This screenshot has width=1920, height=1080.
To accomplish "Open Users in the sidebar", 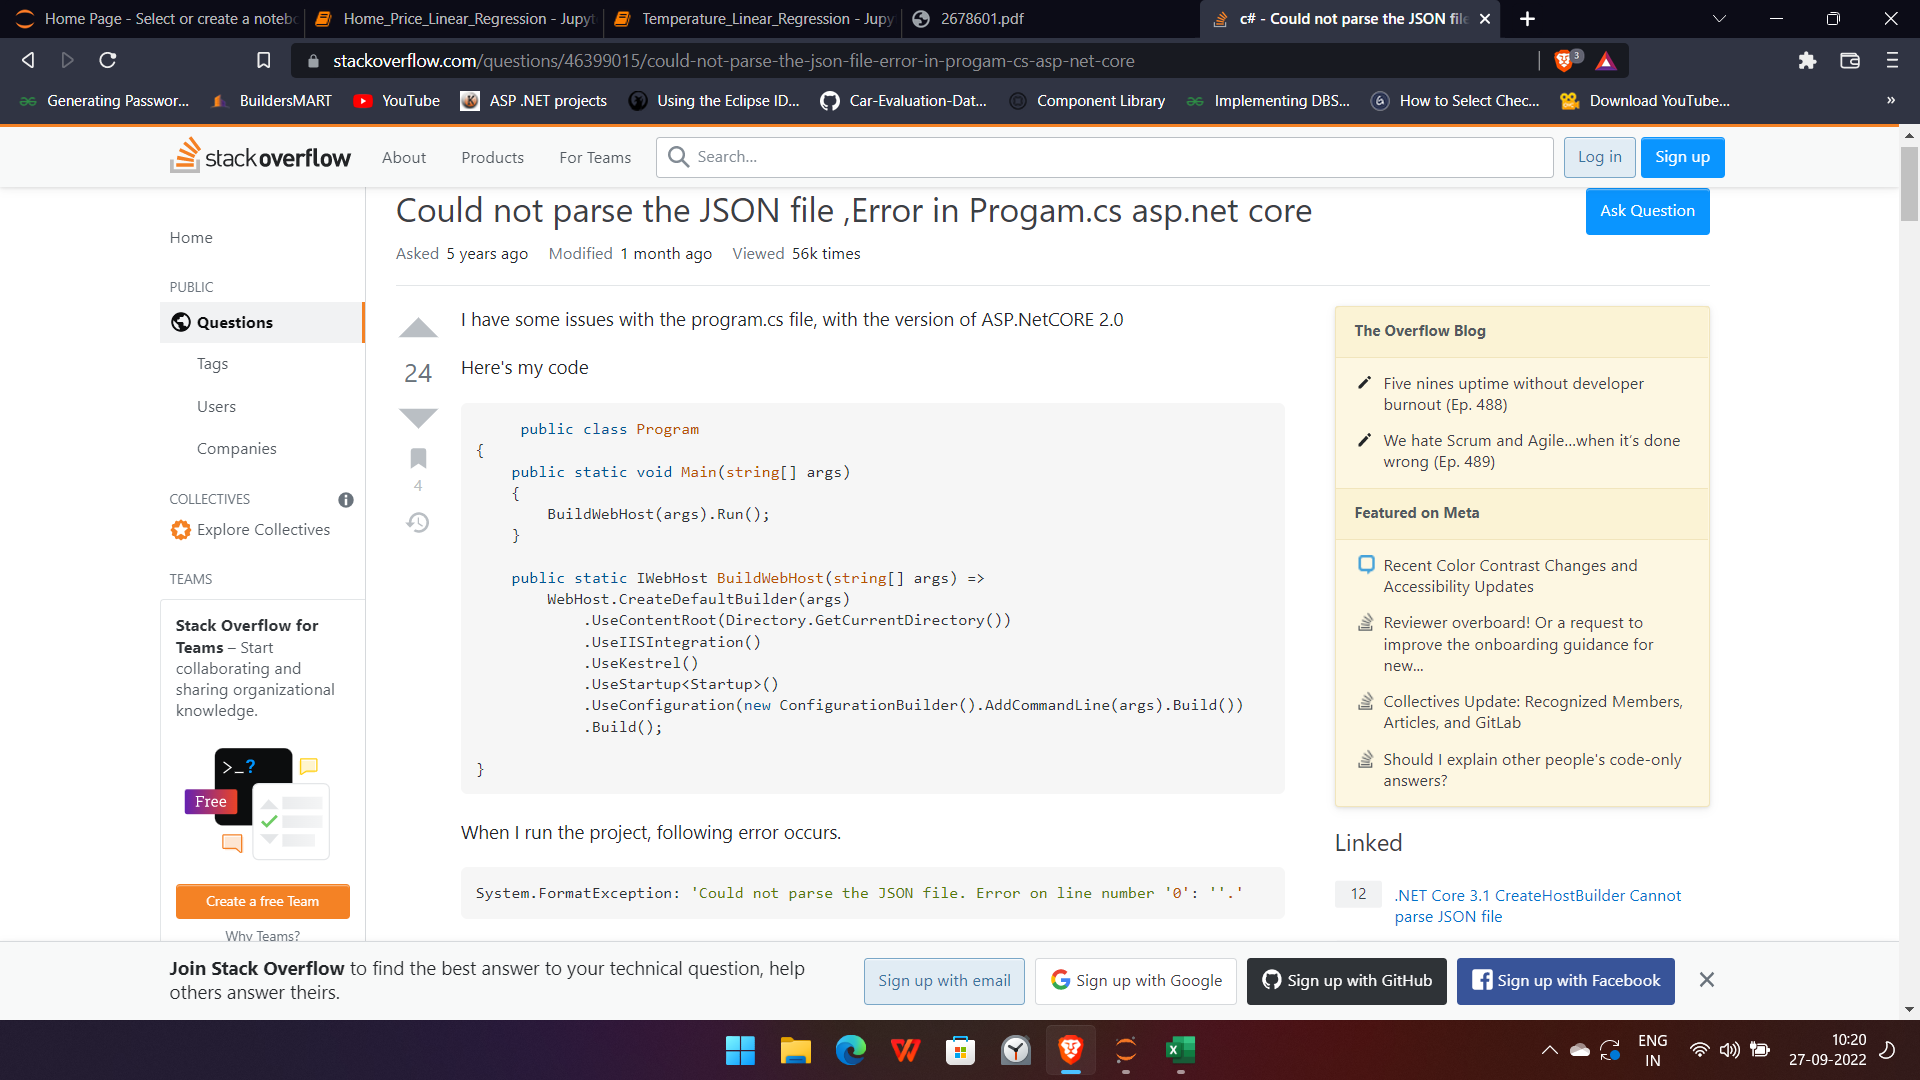I will click(x=216, y=406).
